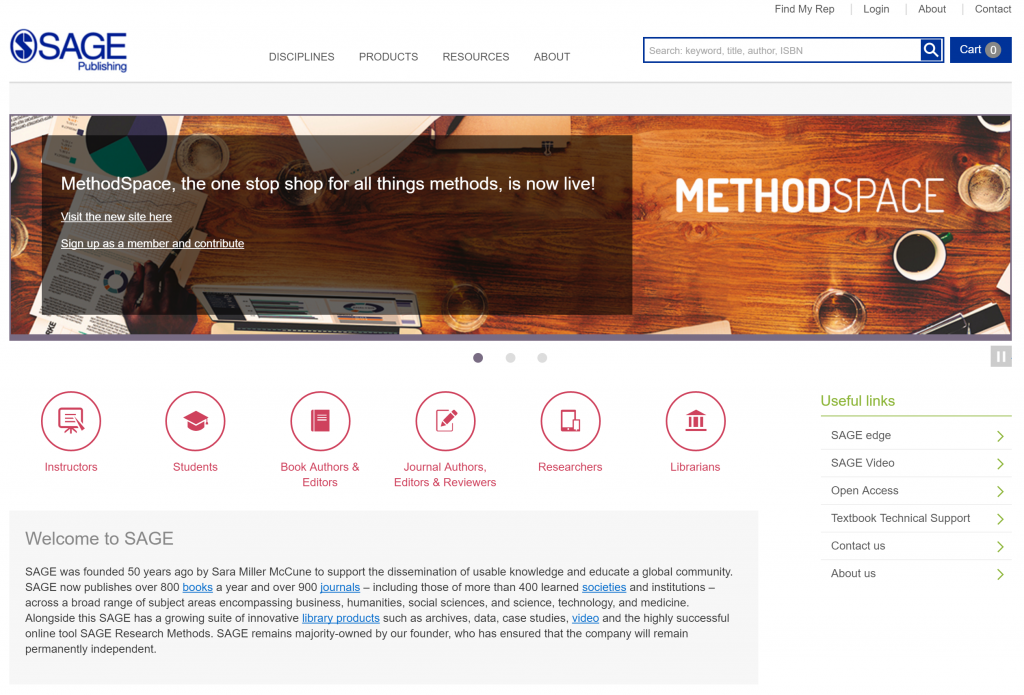Open the PRODUCTS menu
1024x695 pixels.
(389, 57)
